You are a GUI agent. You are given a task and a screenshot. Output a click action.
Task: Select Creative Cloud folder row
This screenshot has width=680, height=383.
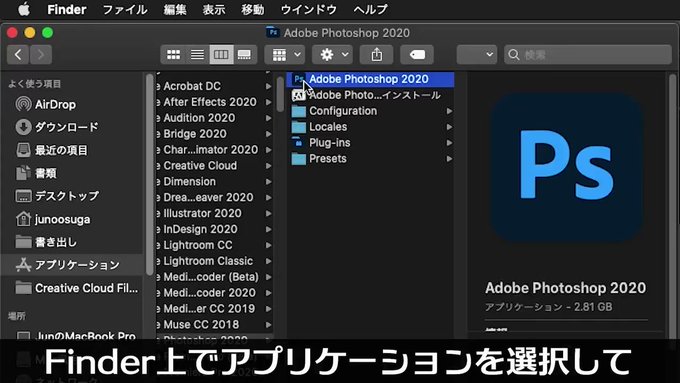pyautogui.click(x=214, y=166)
